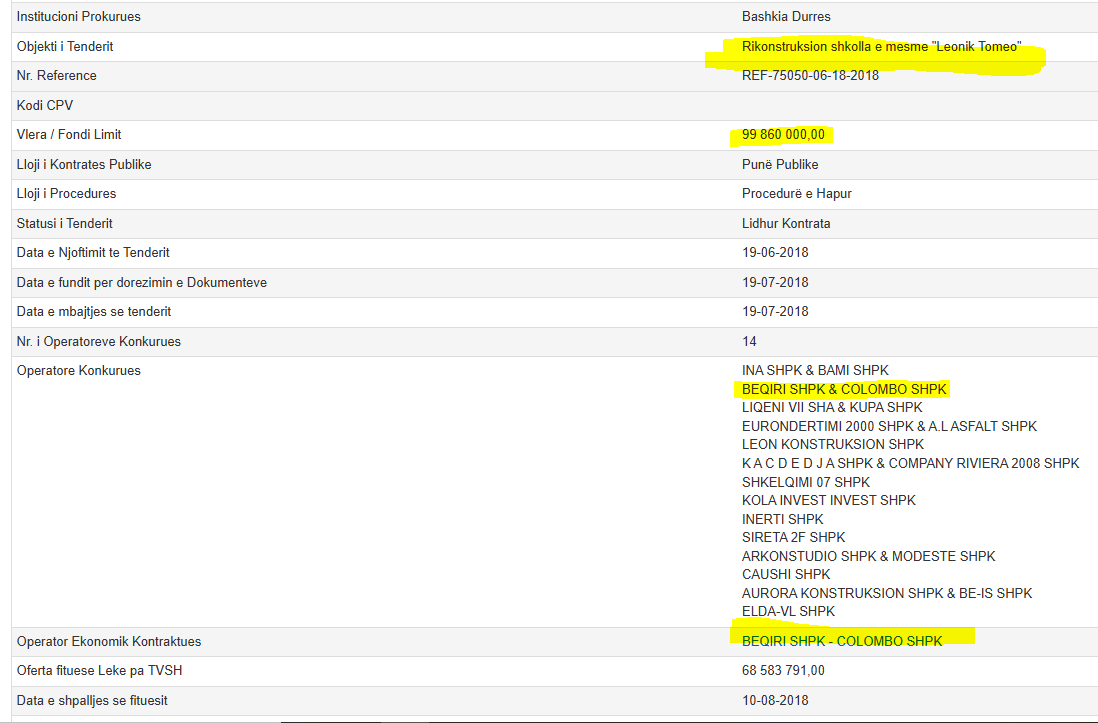Image resolution: width=1098 pixels, height=723 pixels.
Task: Click INA SHPK & BAMI SHPK entry
Action: point(815,370)
